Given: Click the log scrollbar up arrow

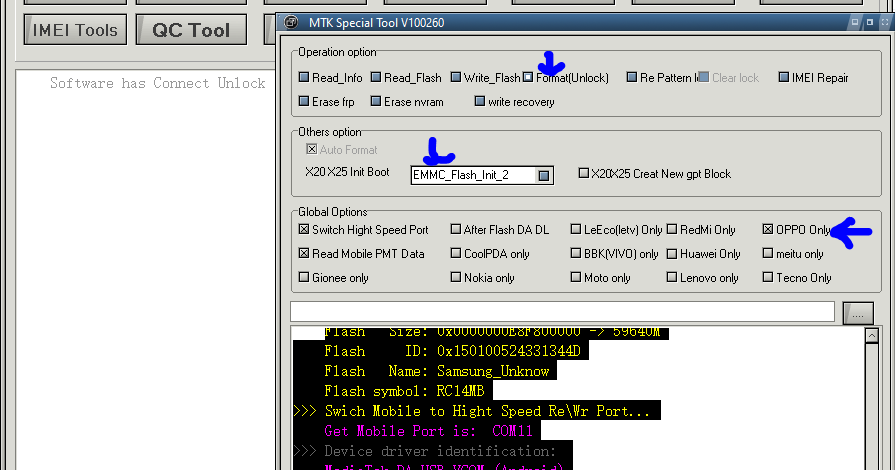Looking at the screenshot, I should click(872, 336).
